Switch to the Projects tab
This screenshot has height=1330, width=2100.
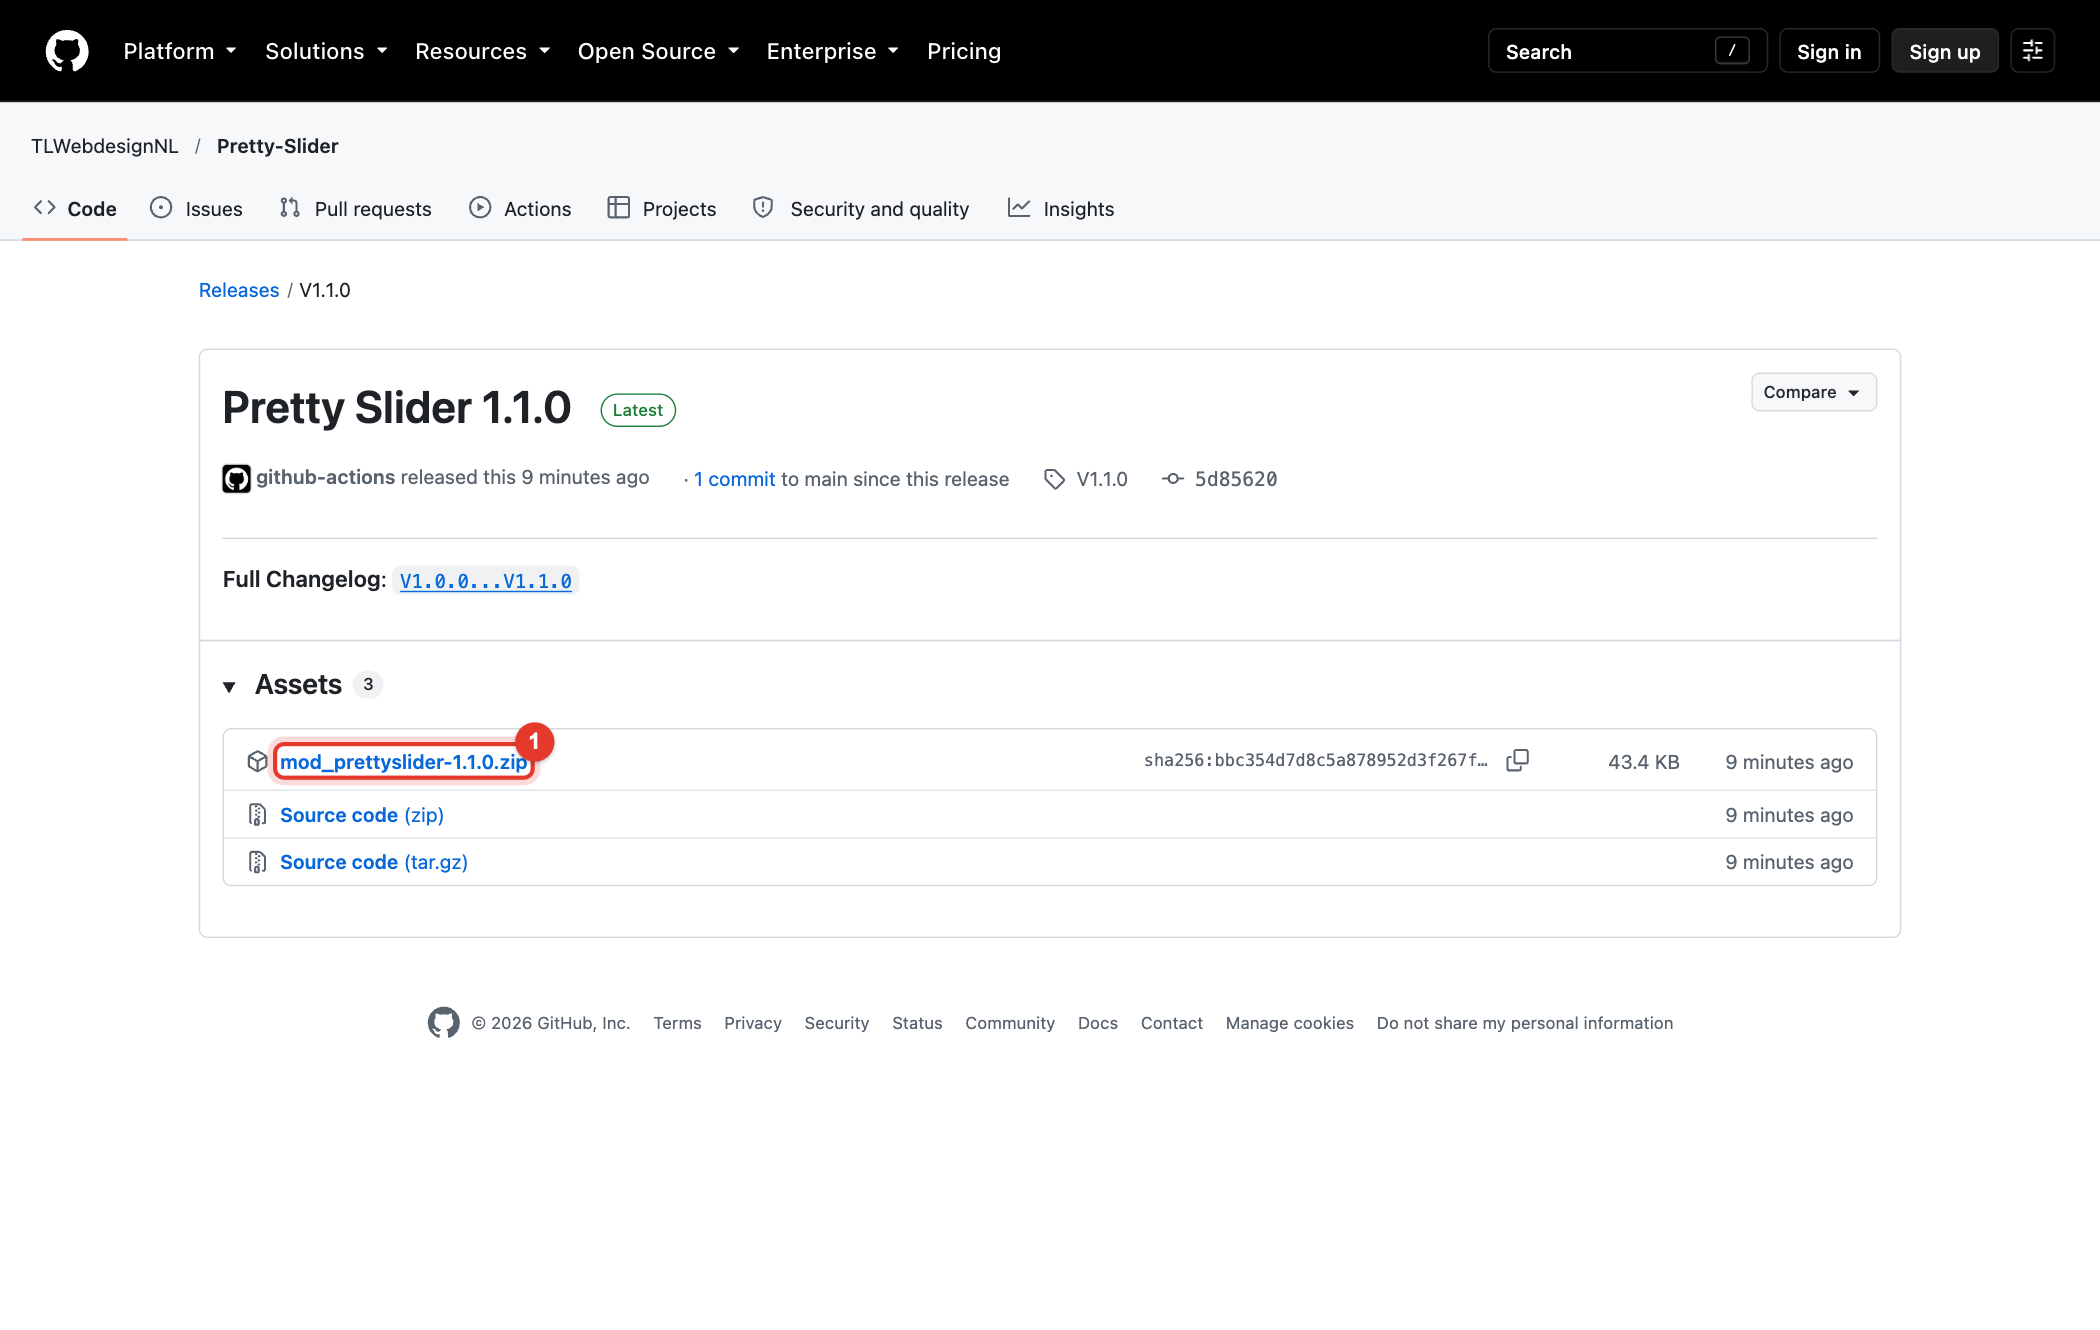[662, 208]
